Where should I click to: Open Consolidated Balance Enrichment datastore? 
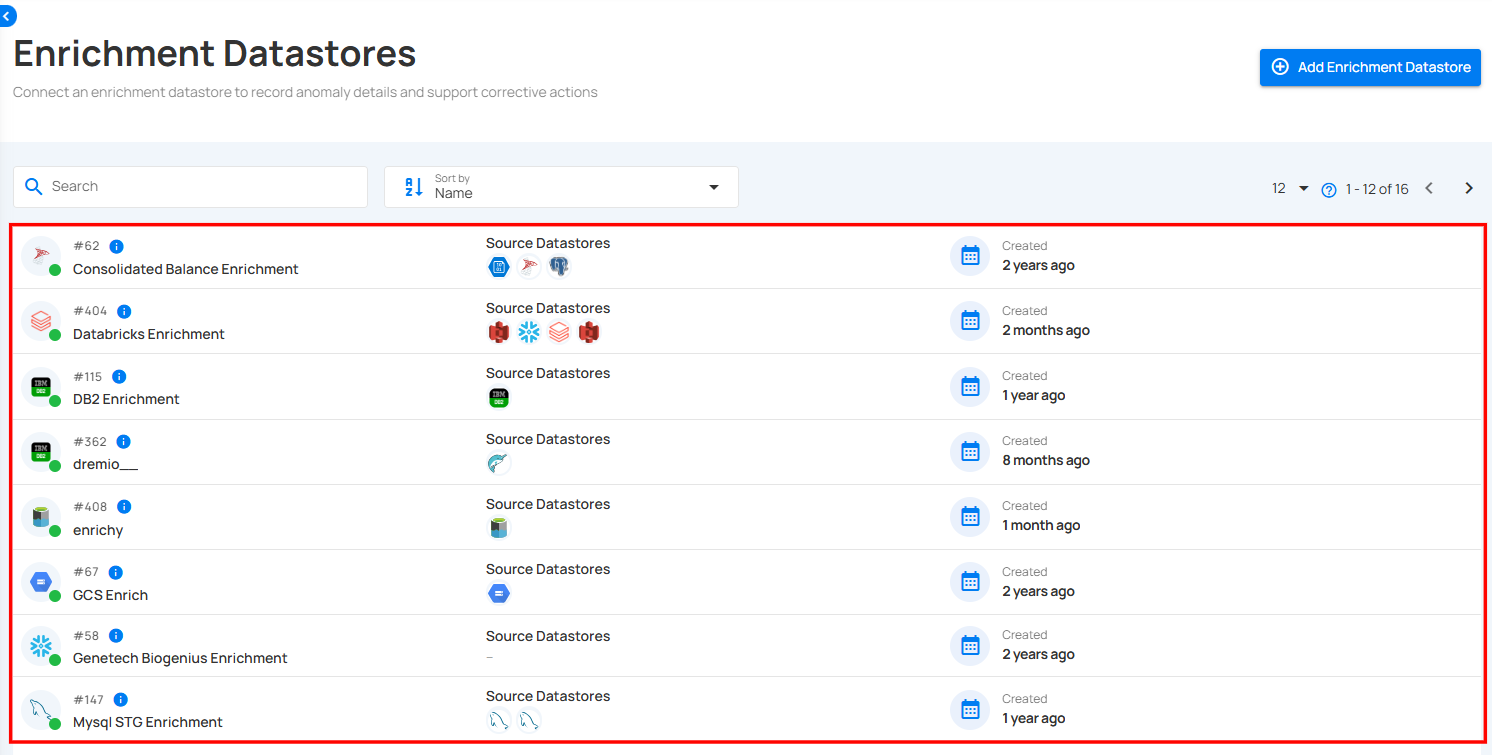pos(186,269)
